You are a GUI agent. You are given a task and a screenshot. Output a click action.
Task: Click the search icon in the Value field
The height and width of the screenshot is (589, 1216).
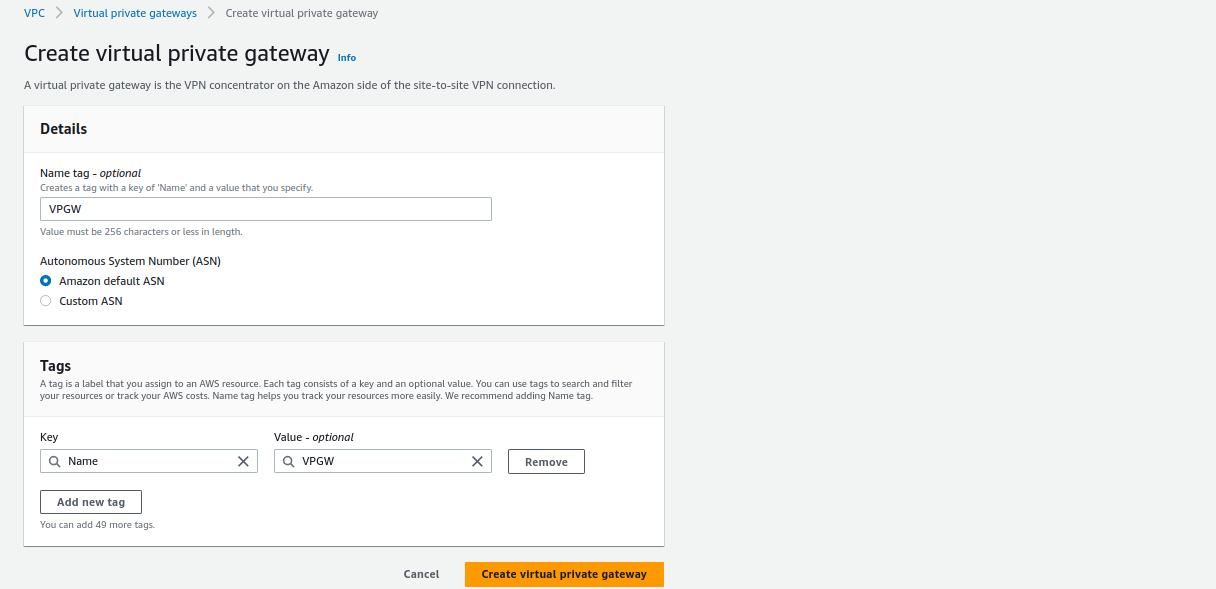coord(289,461)
